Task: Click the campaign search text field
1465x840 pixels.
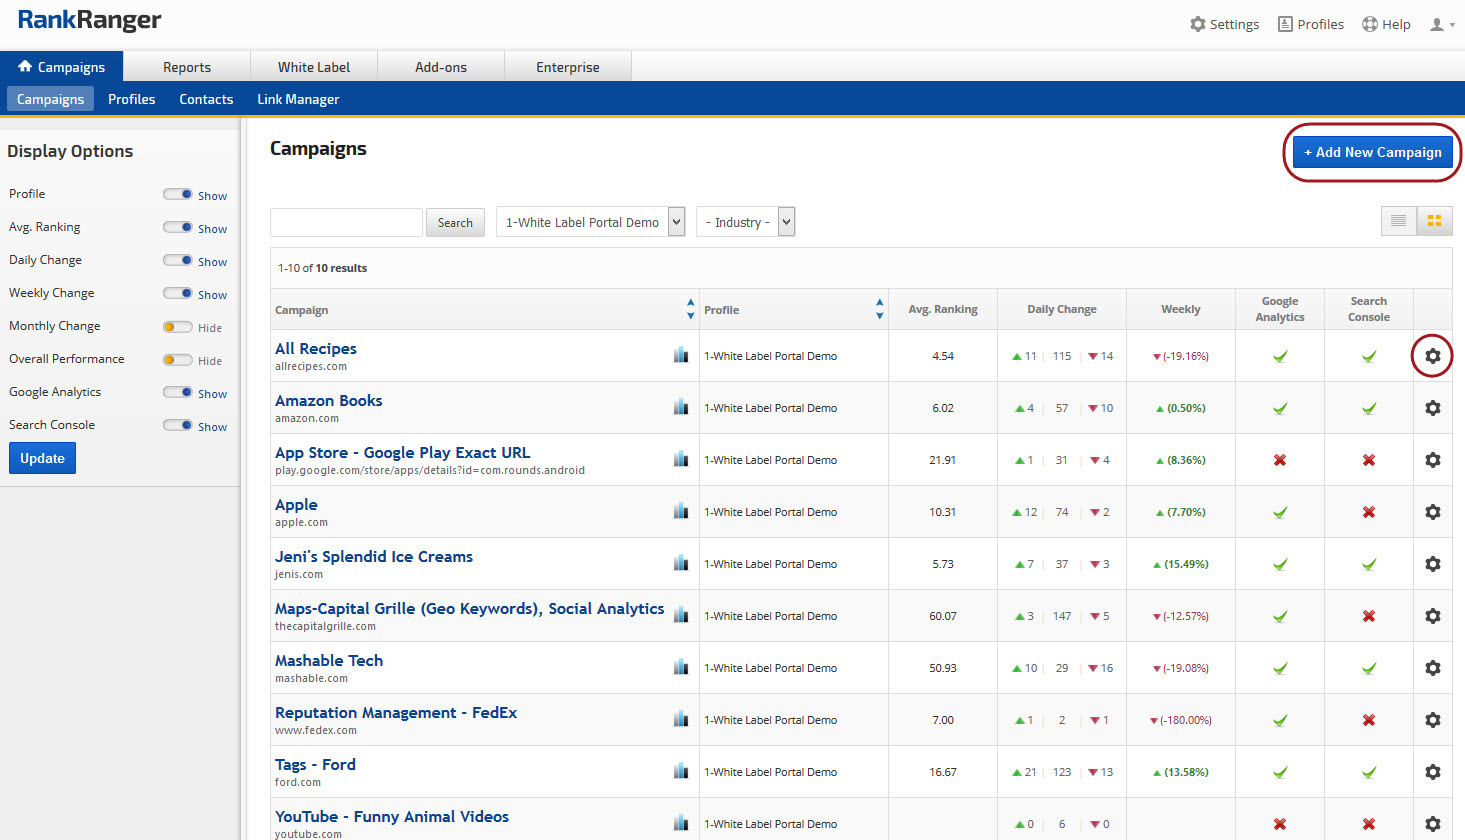Action: tap(346, 222)
